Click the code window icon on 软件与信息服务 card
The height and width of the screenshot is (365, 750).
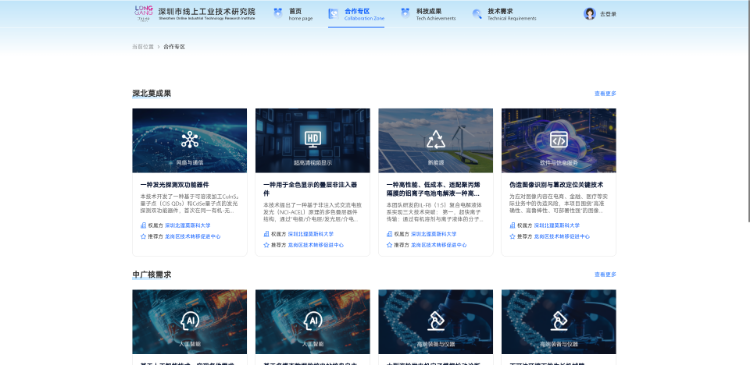559,139
